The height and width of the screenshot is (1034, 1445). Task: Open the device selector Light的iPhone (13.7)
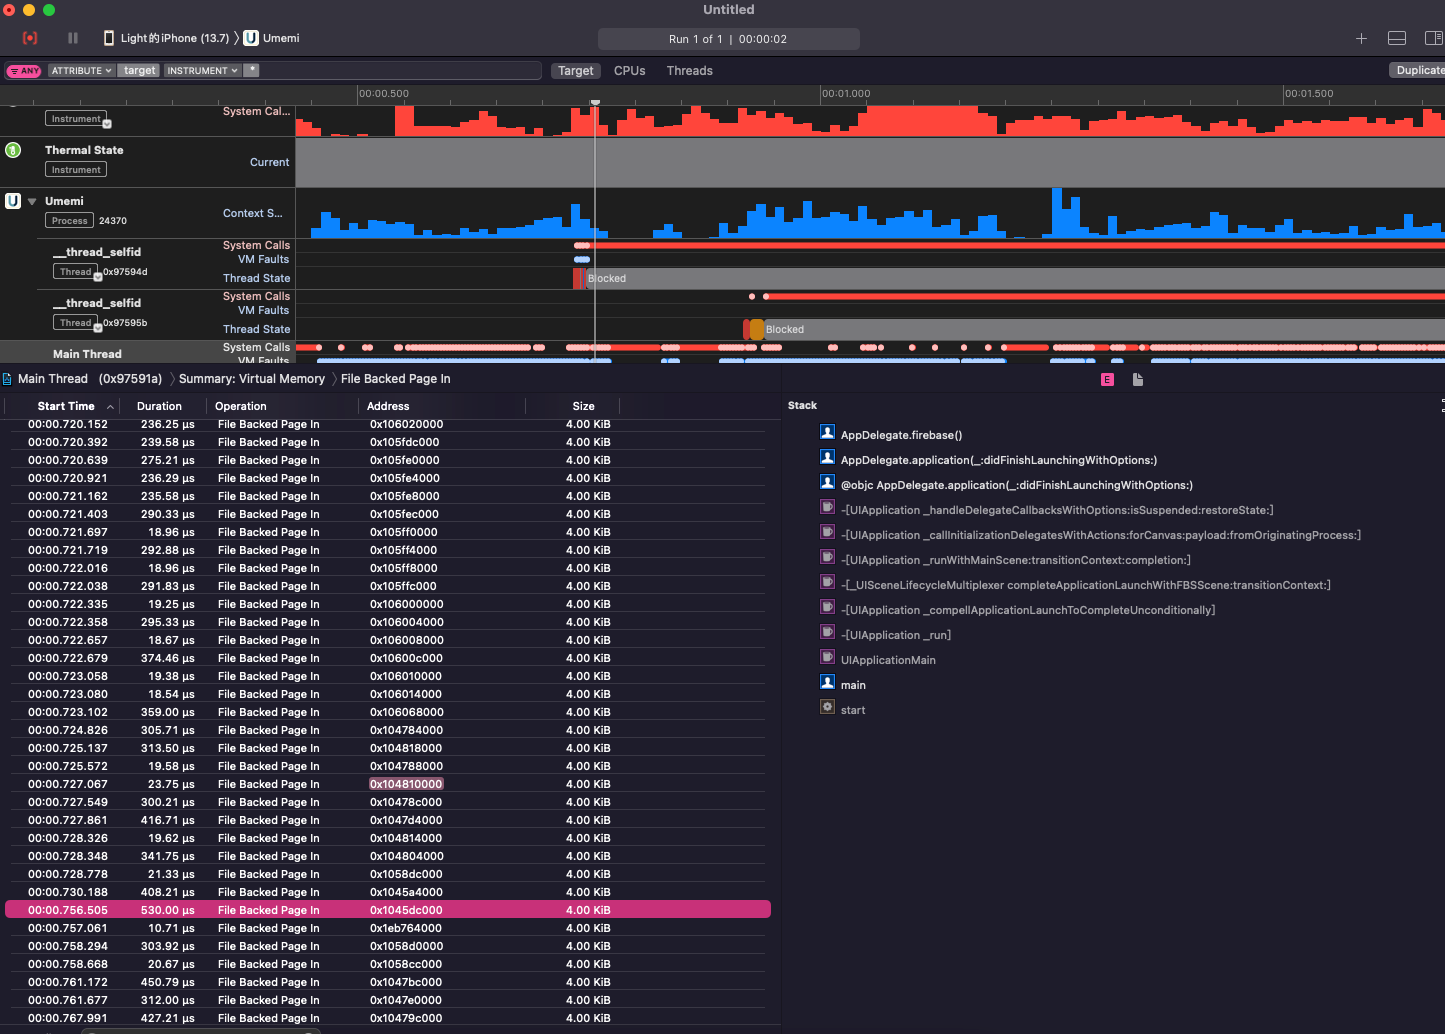coord(166,38)
